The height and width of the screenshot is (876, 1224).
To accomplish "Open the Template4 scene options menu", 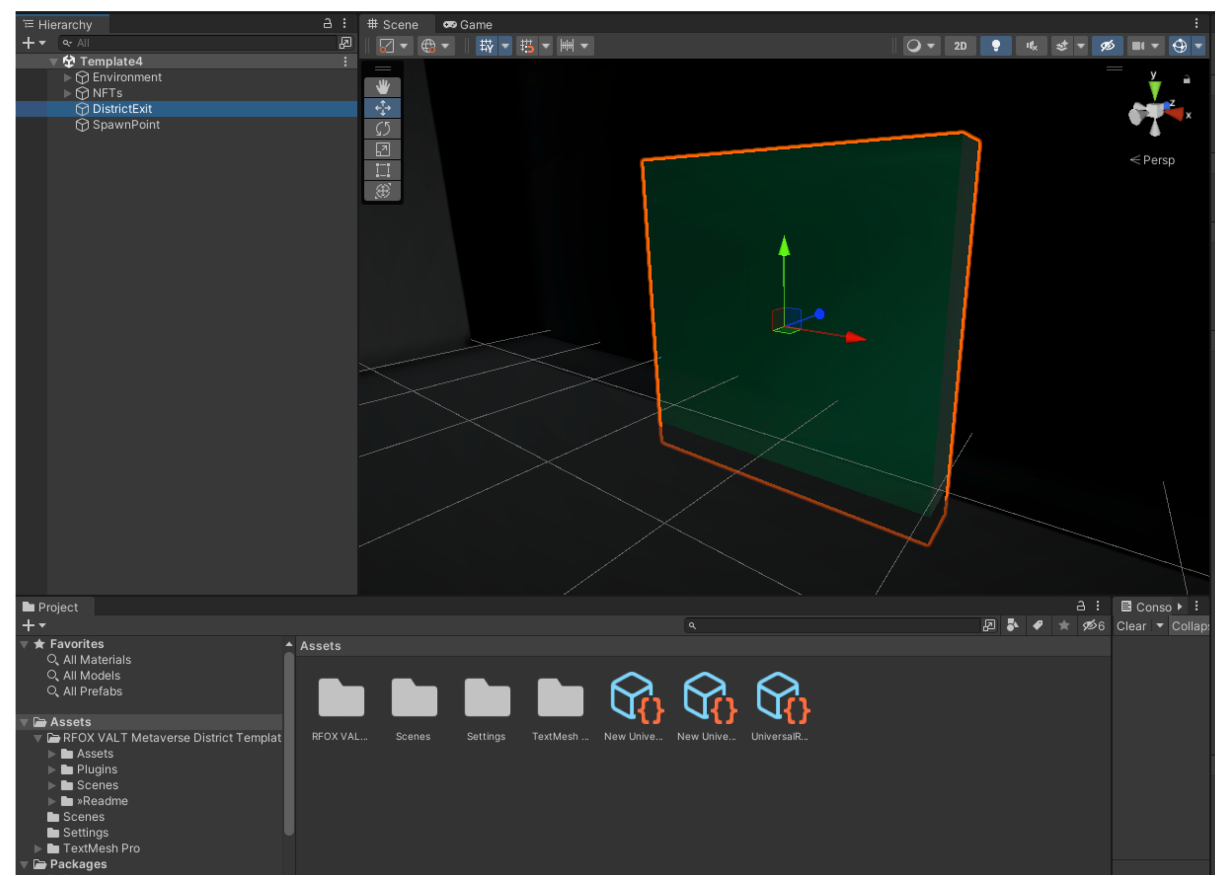I will [346, 61].
